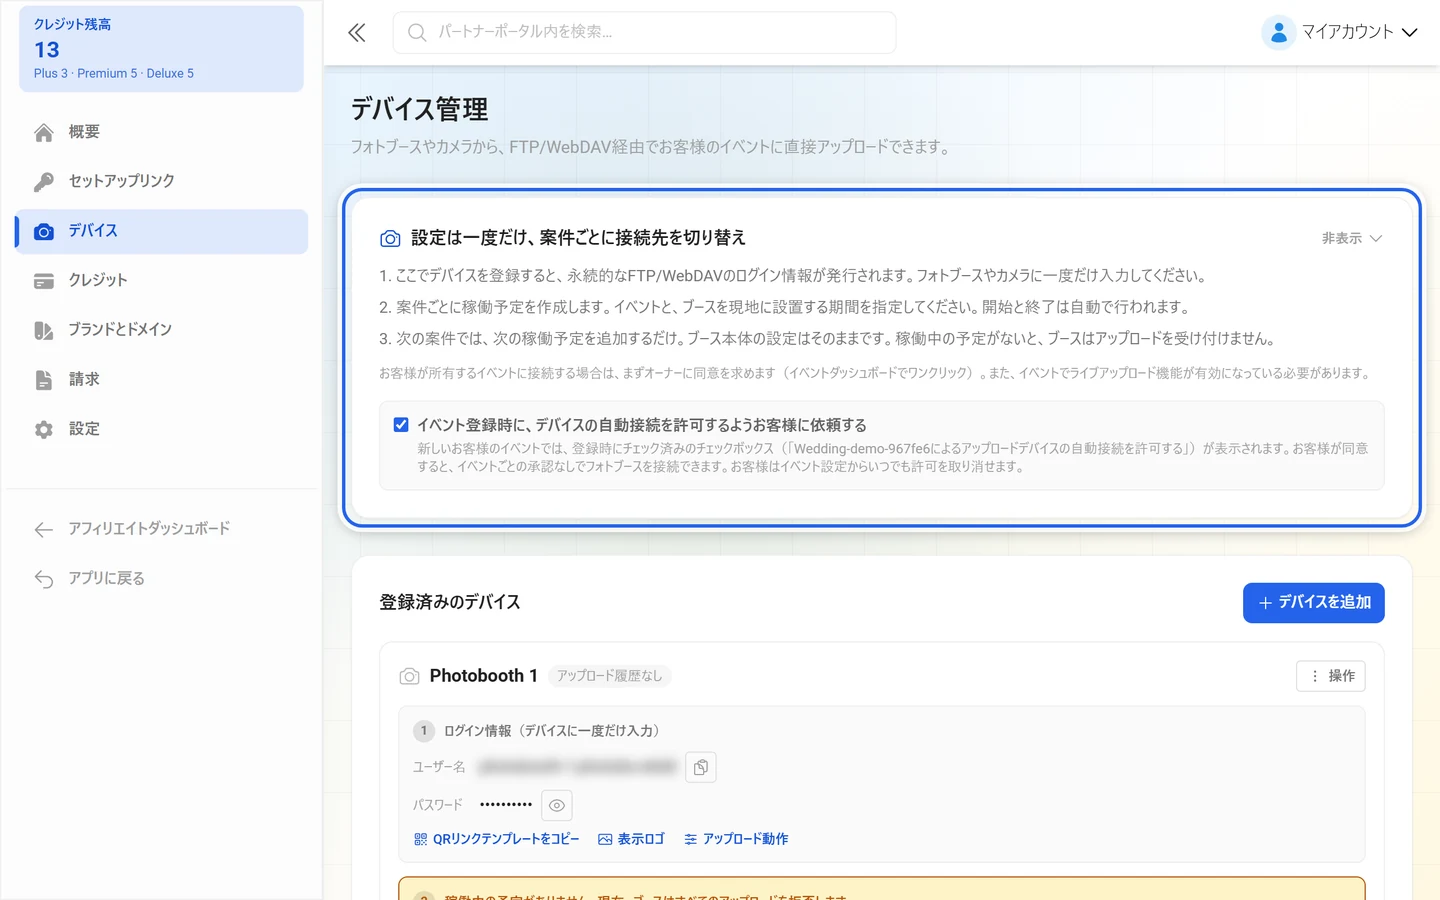Click the 登録済みのデバイス heading
The height and width of the screenshot is (900, 1440).
(450, 603)
